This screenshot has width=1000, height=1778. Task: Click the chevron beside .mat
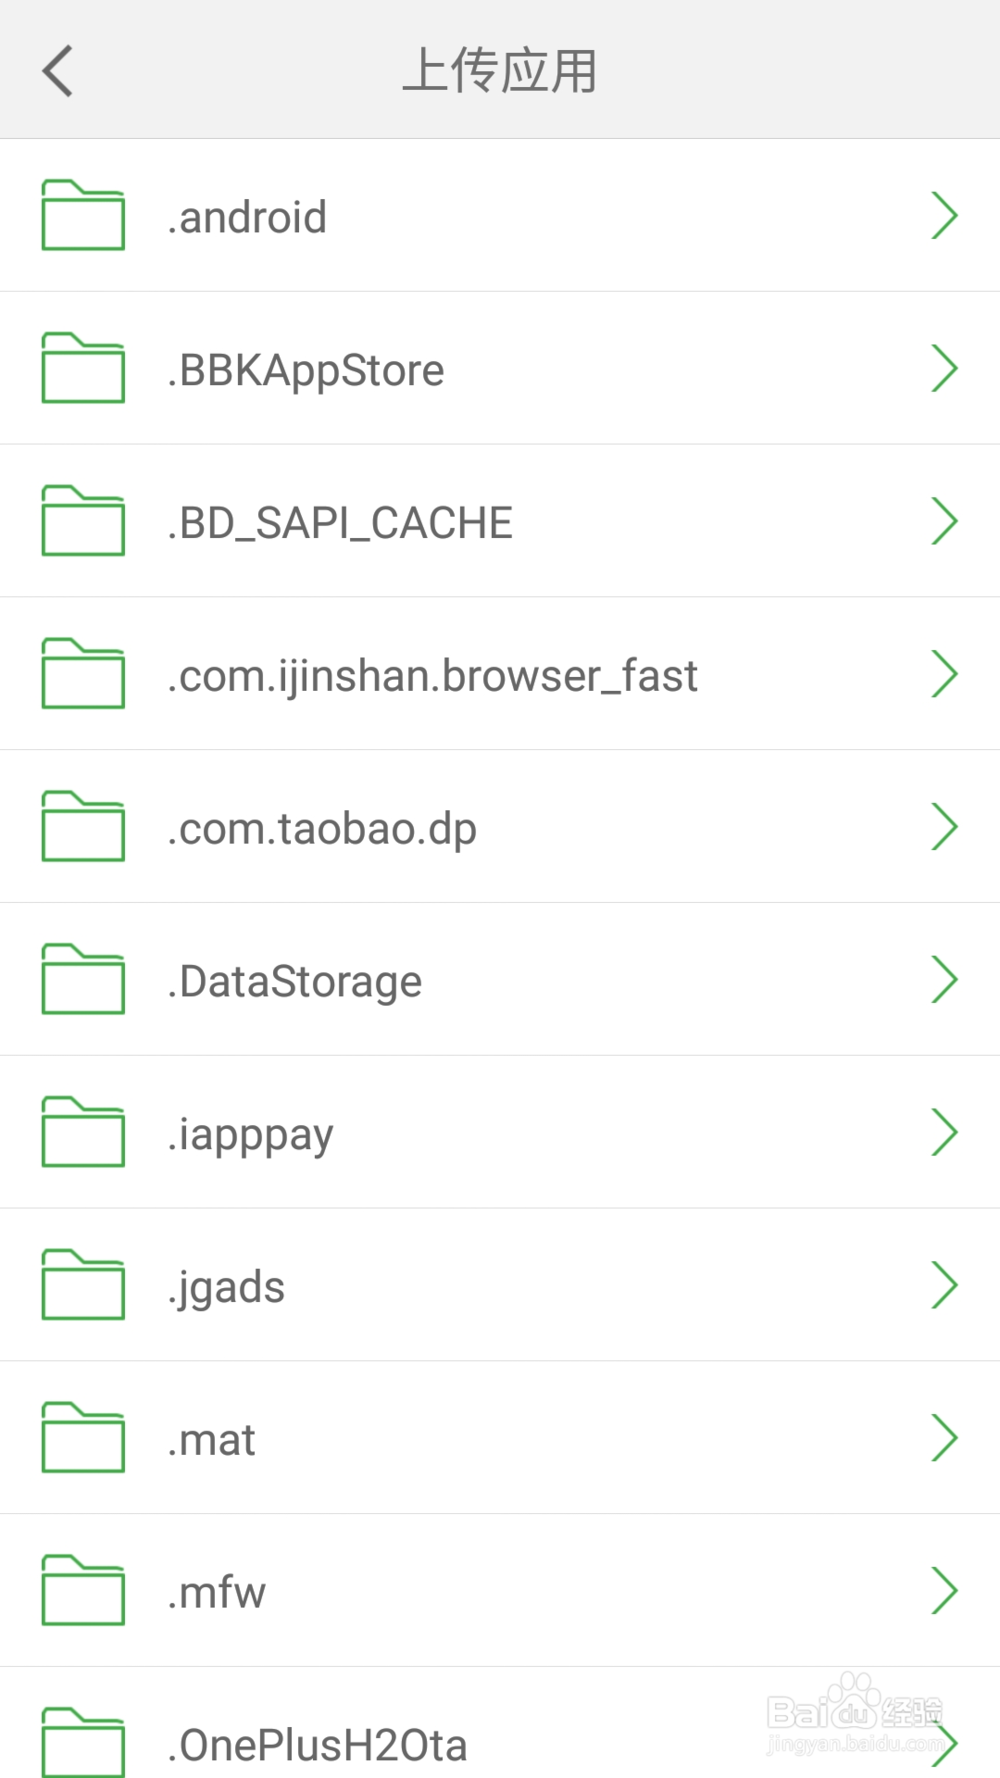[x=944, y=1438]
